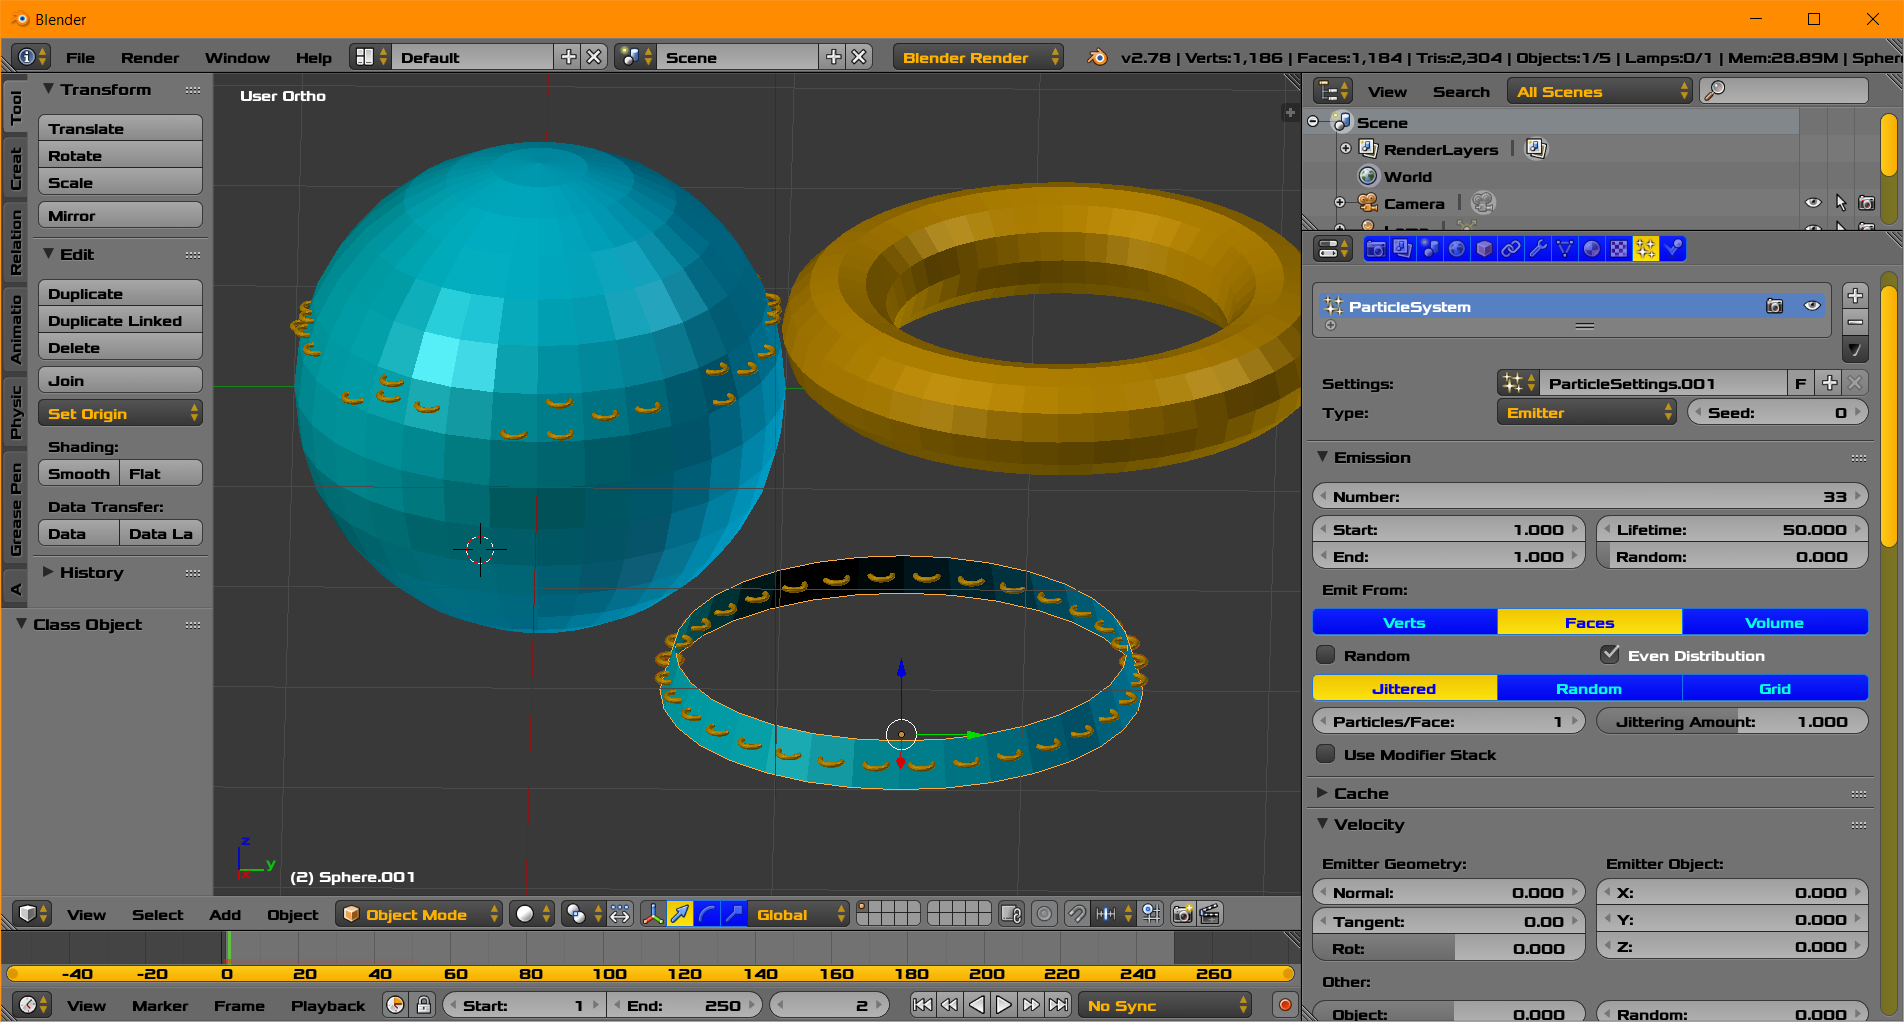Select the scale manipulator icon
The width and height of the screenshot is (1904, 1022).
click(734, 914)
